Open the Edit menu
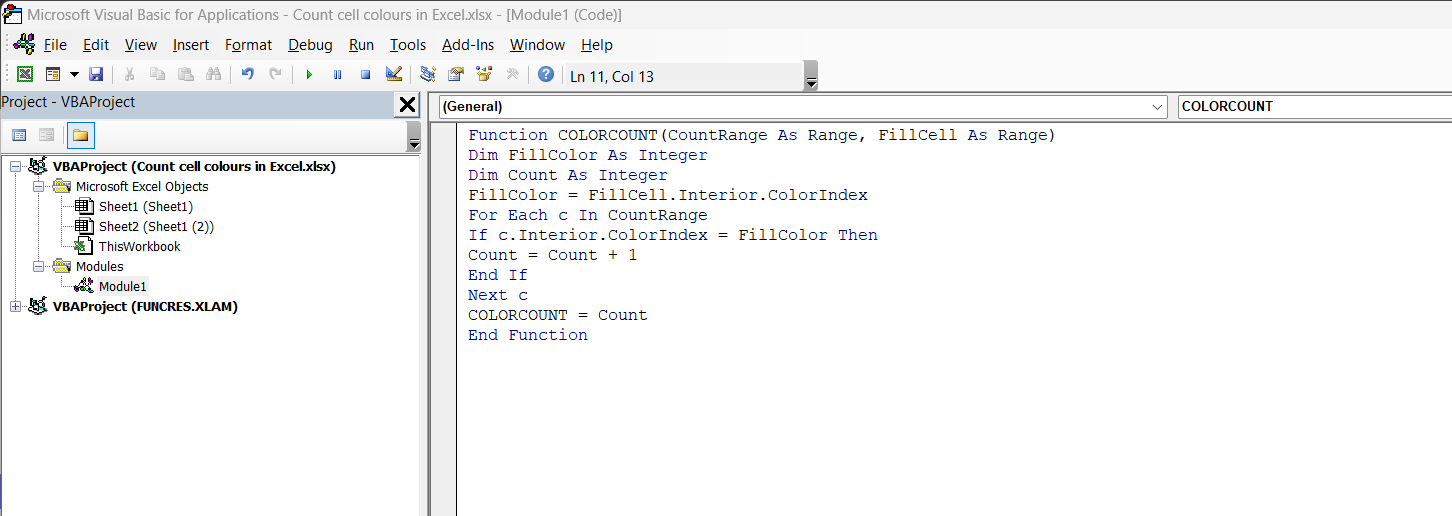The image size is (1452, 516). point(96,45)
